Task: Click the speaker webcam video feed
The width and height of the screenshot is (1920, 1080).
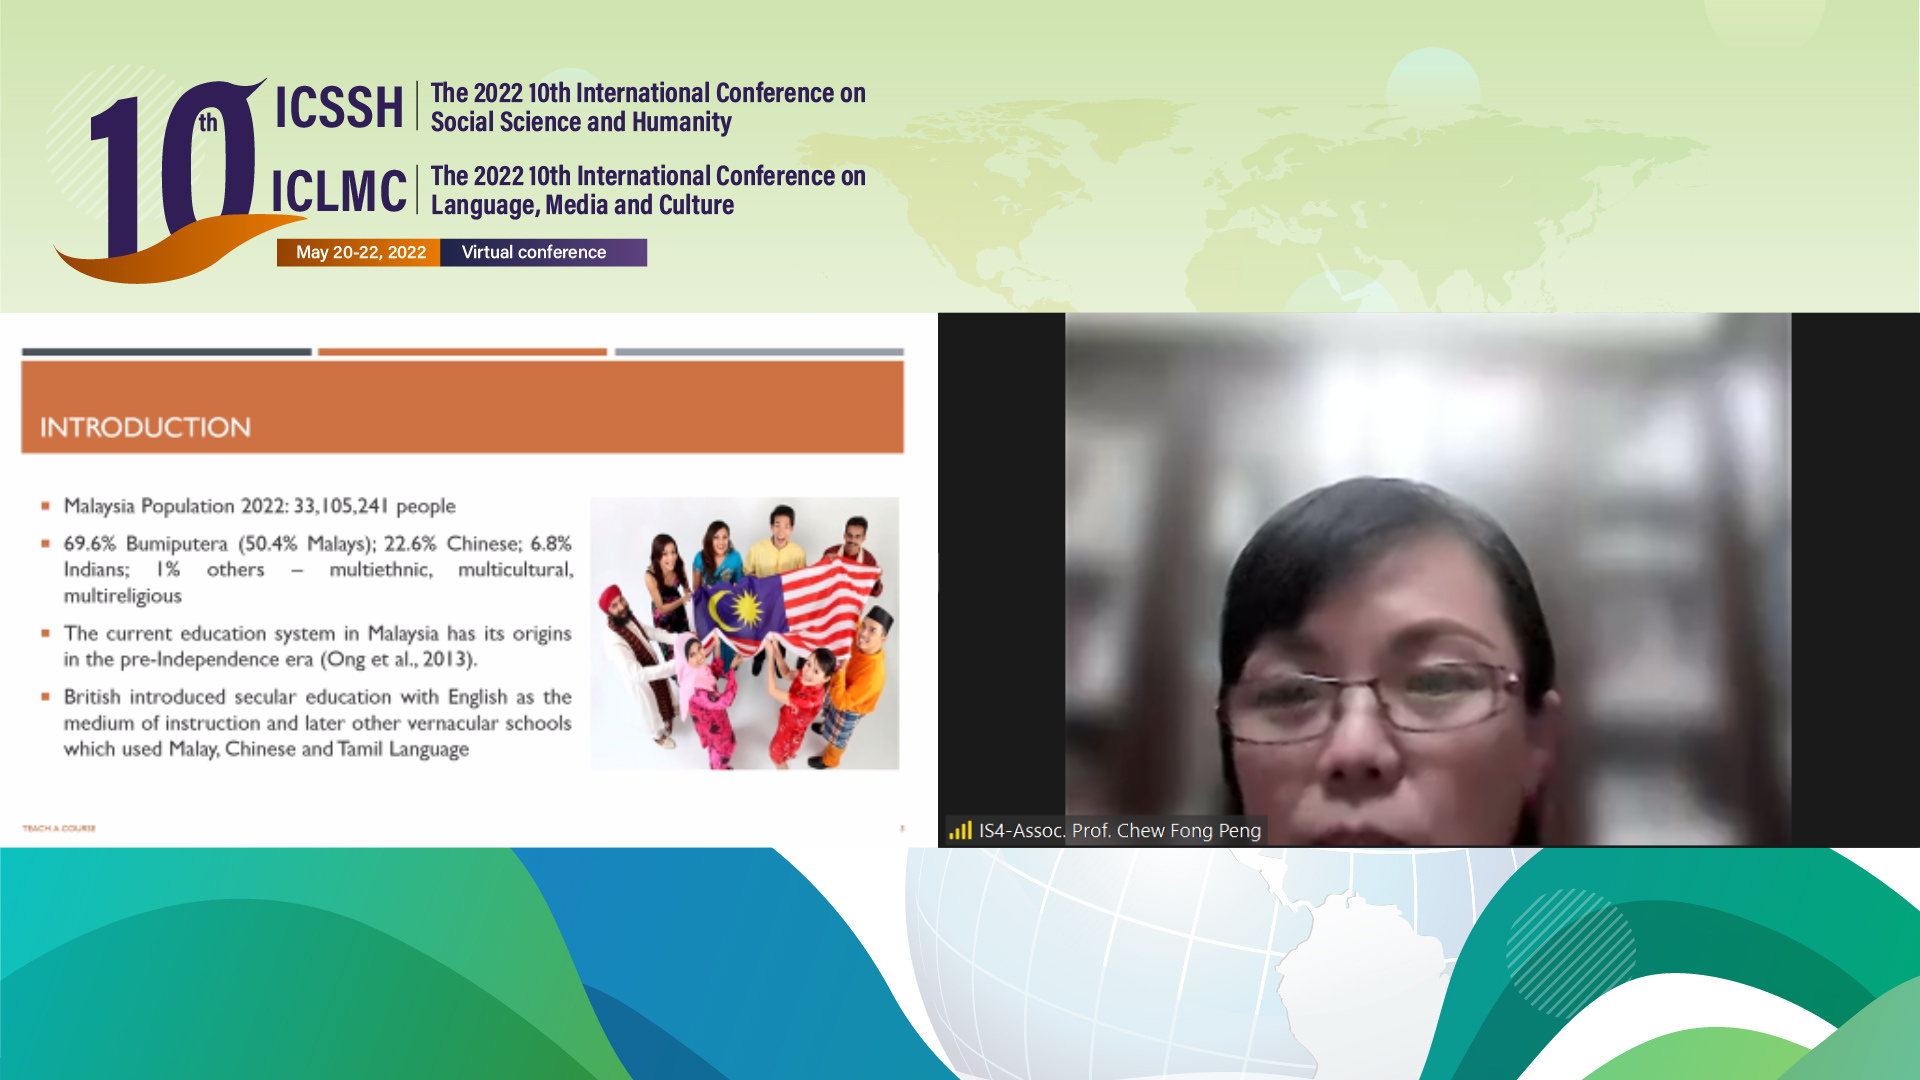Action: [1428, 580]
